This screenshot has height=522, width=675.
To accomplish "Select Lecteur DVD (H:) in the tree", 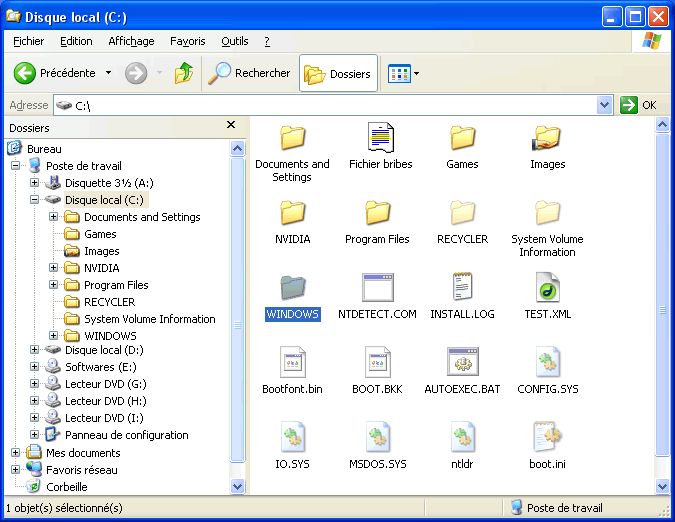I will [105, 401].
